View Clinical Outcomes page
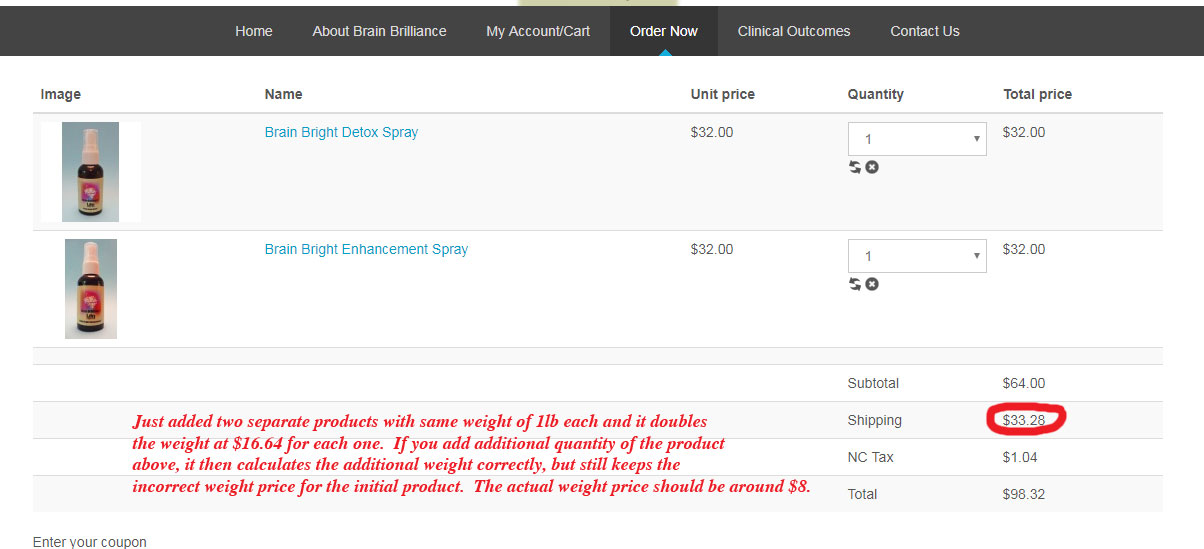Screen dimensions: 1204x549 pyautogui.click(x=794, y=31)
